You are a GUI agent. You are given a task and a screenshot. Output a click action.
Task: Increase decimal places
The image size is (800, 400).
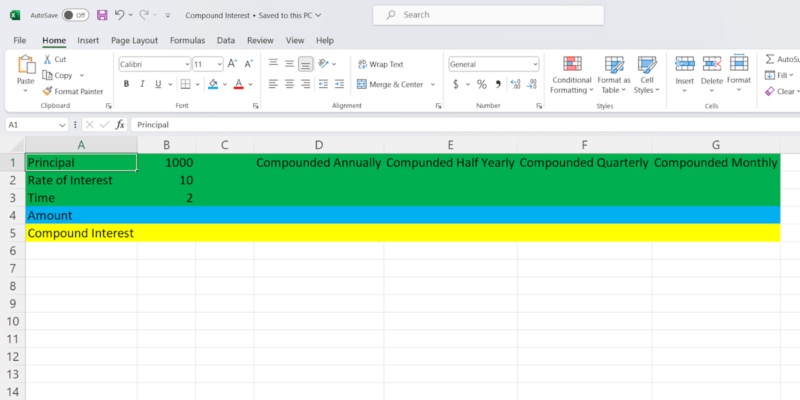click(515, 85)
